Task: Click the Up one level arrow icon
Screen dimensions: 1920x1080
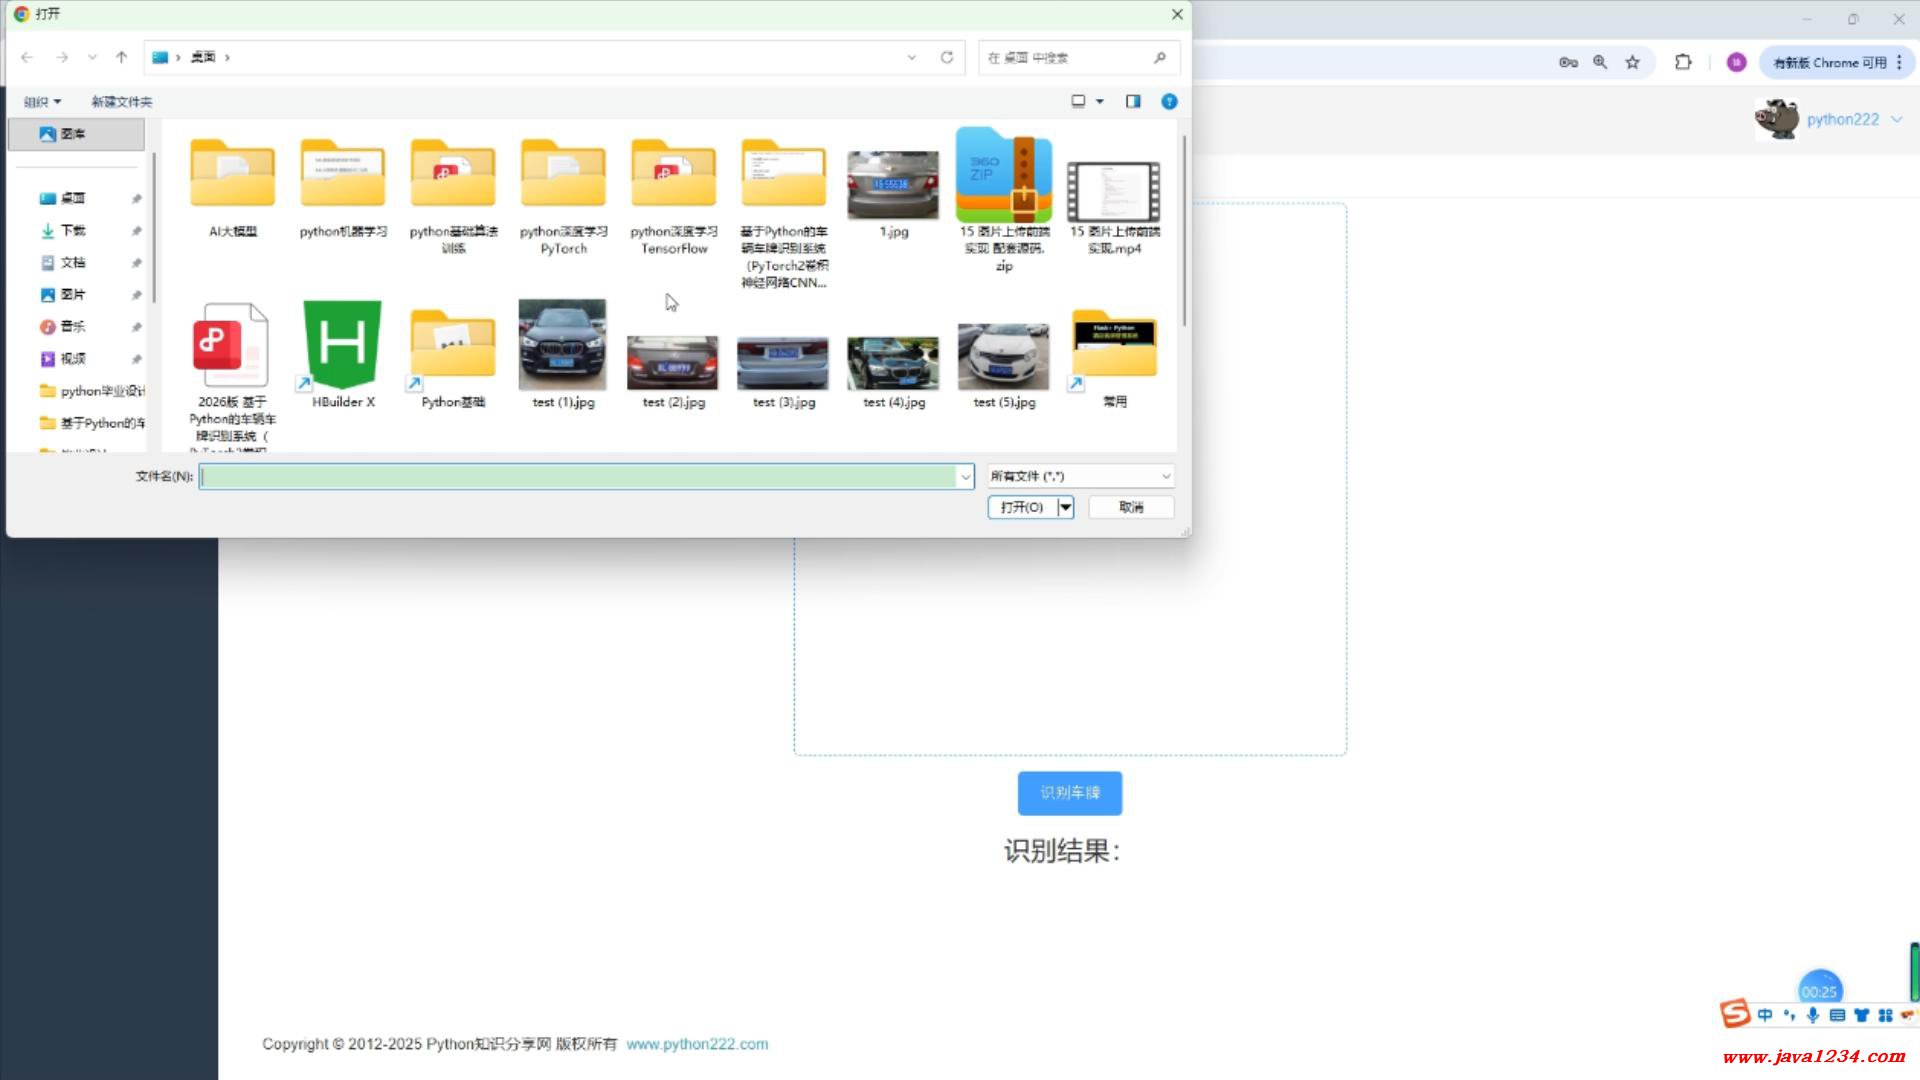Action: [x=121, y=57]
